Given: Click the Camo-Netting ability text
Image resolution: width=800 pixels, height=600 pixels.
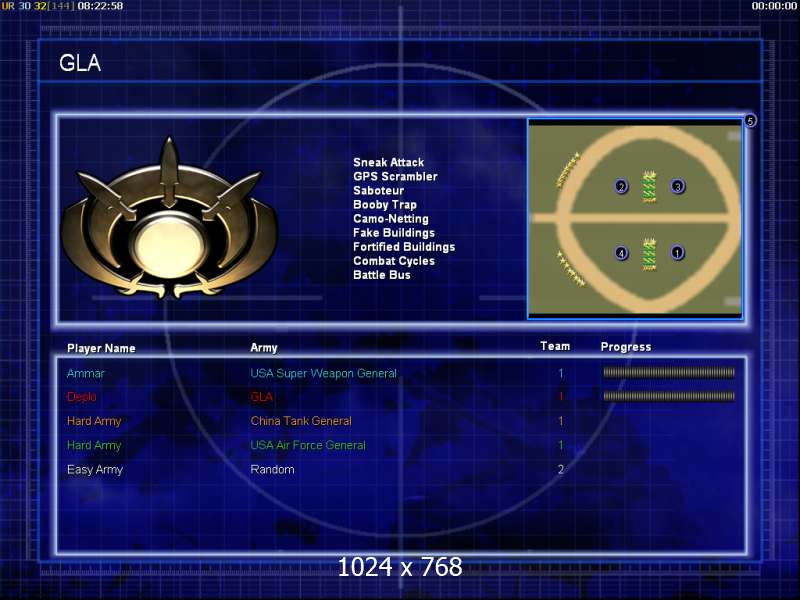Looking at the screenshot, I should pos(391,218).
